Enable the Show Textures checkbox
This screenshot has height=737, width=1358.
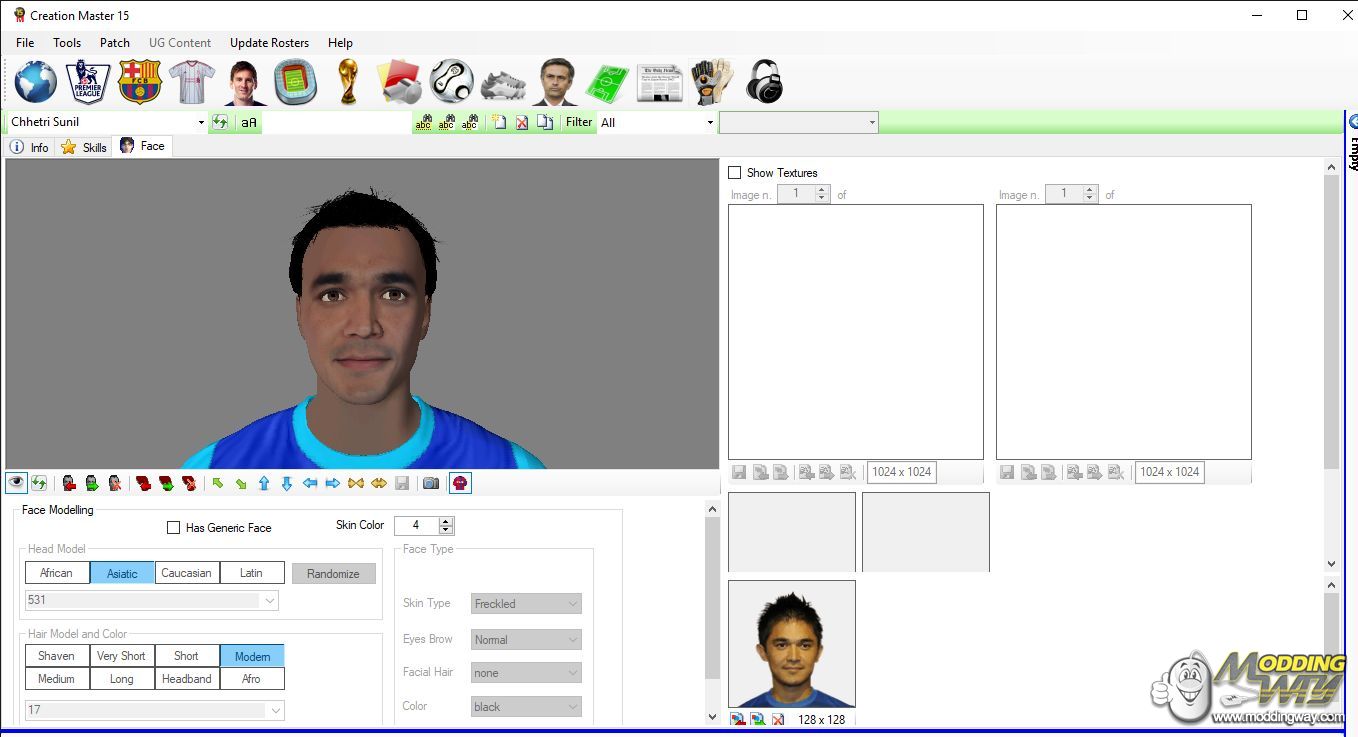[x=735, y=173]
